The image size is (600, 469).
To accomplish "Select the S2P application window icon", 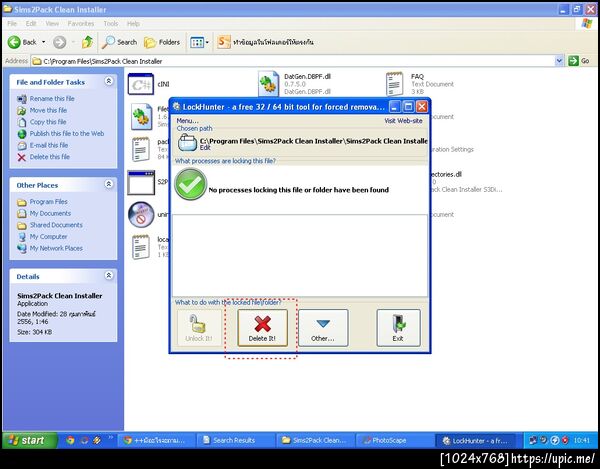I will pyautogui.click(x=141, y=182).
